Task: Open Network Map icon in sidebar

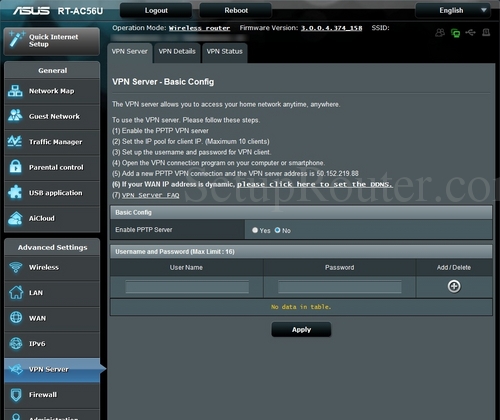Action: [x=15, y=91]
